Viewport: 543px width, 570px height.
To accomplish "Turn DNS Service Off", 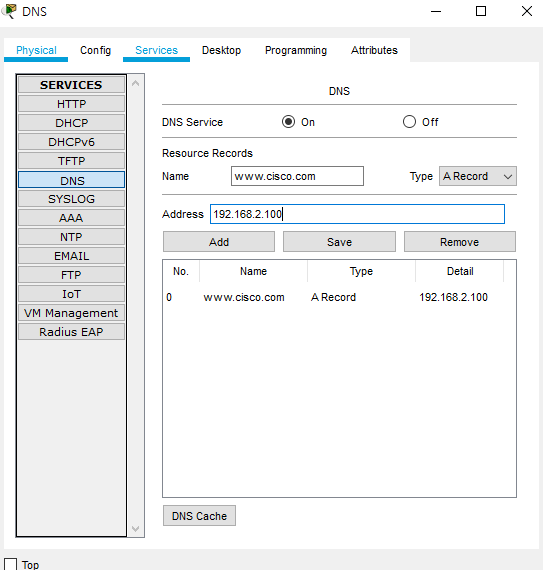I will [409, 122].
